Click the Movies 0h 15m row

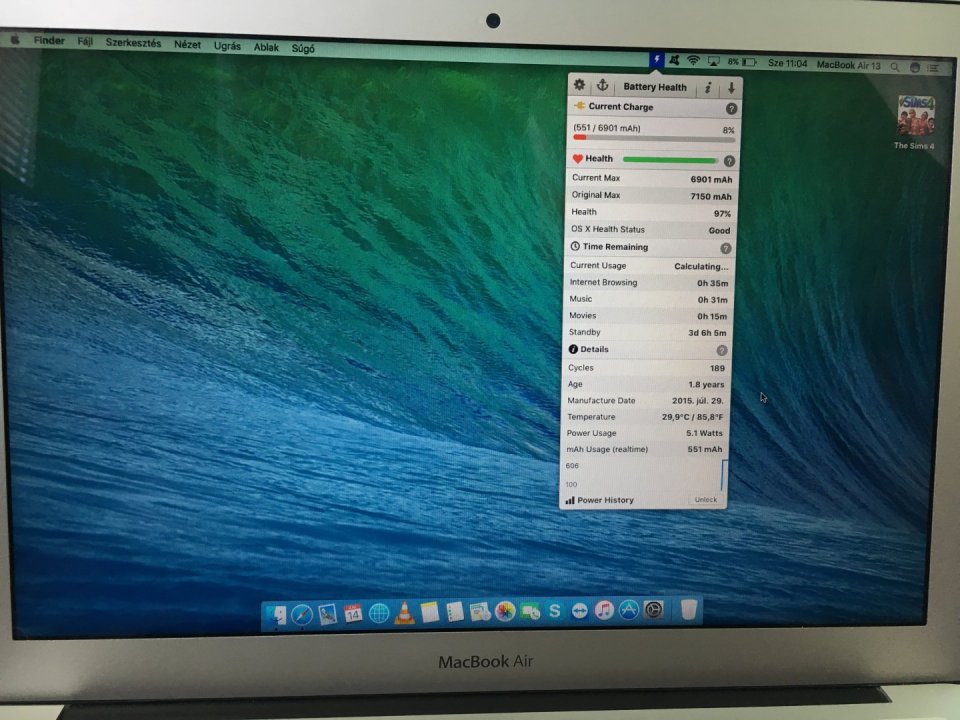tap(647, 316)
